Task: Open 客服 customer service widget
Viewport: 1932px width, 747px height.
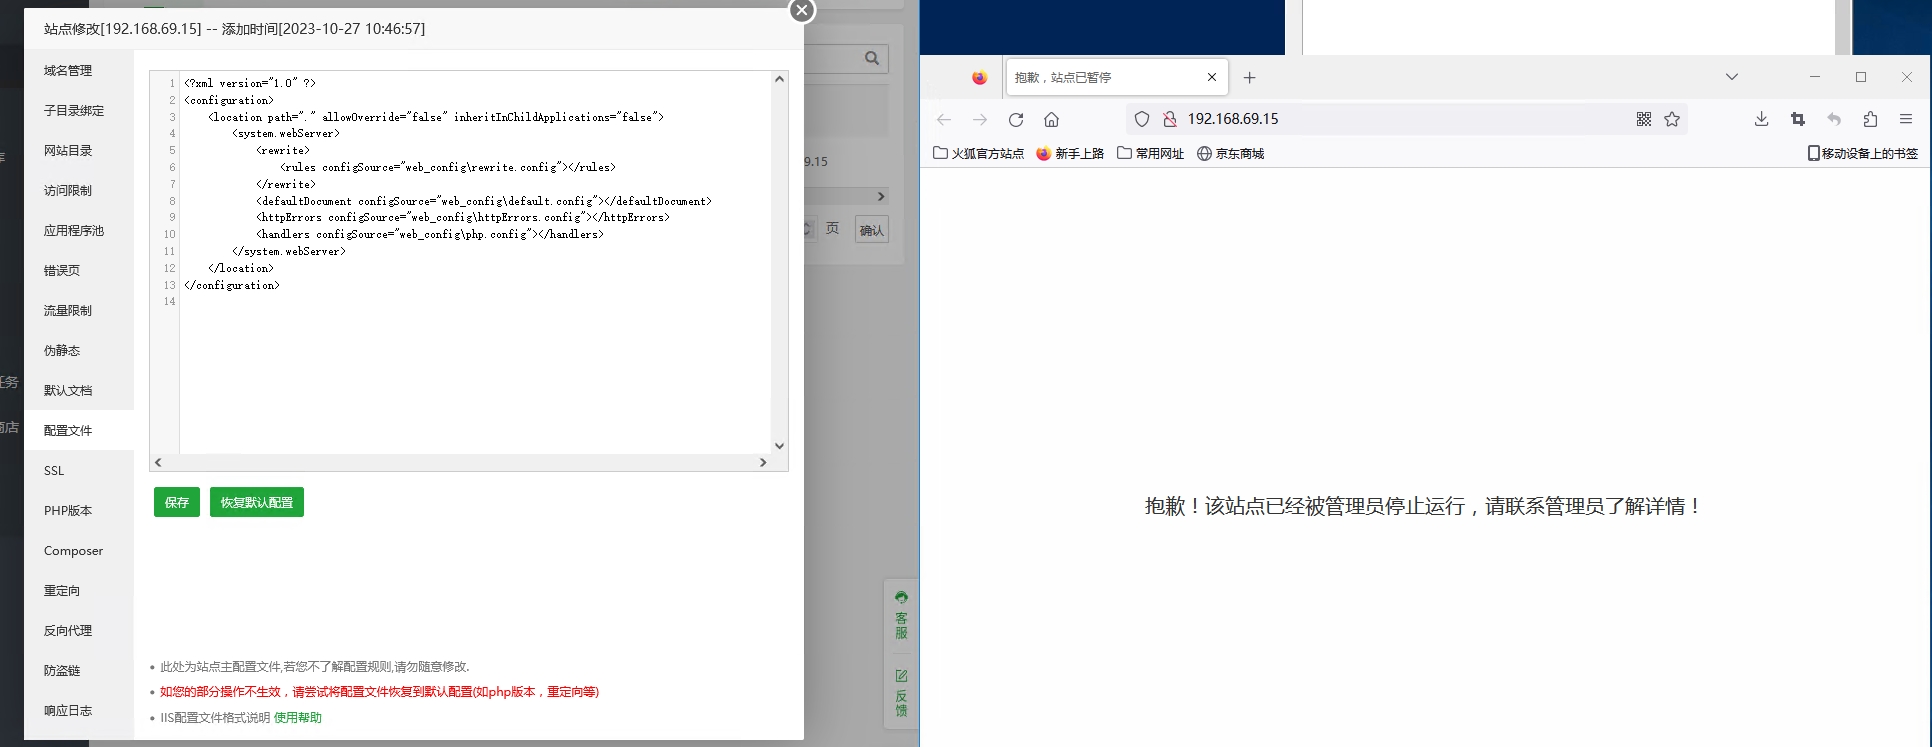Action: click(x=901, y=615)
